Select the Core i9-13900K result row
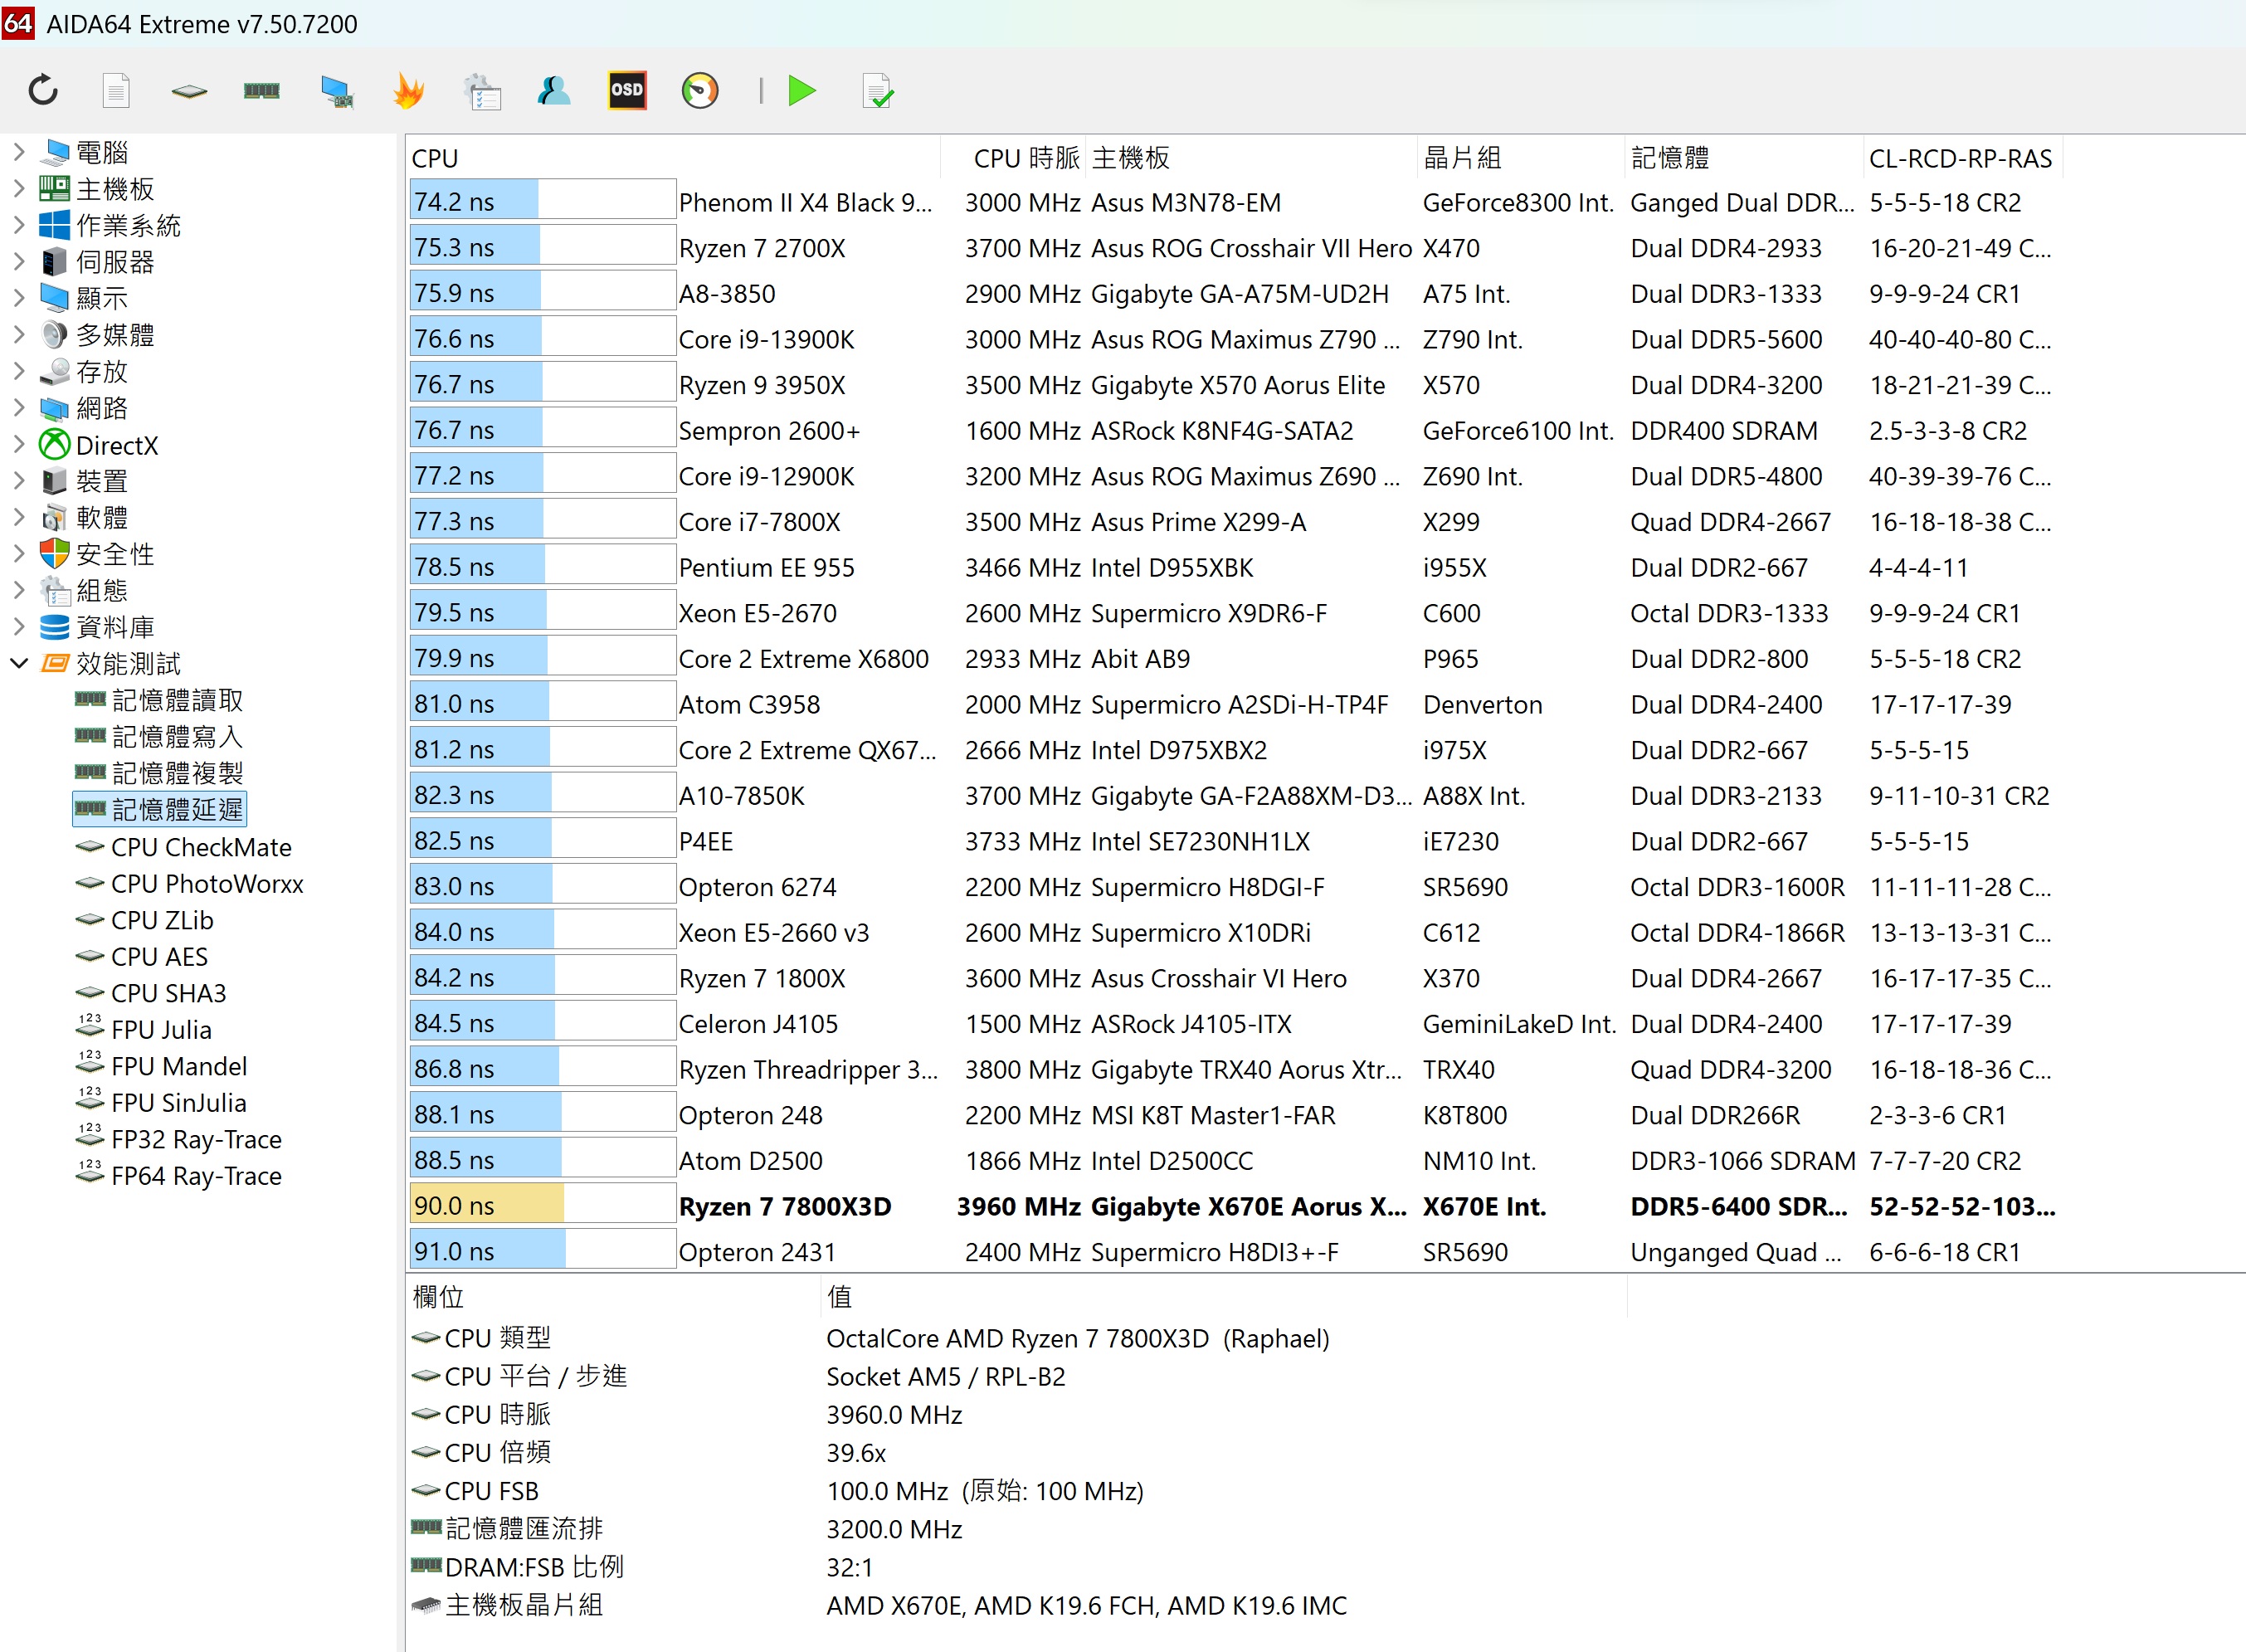This screenshot has height=1652, width=2246. click(x=1234, y=339)
